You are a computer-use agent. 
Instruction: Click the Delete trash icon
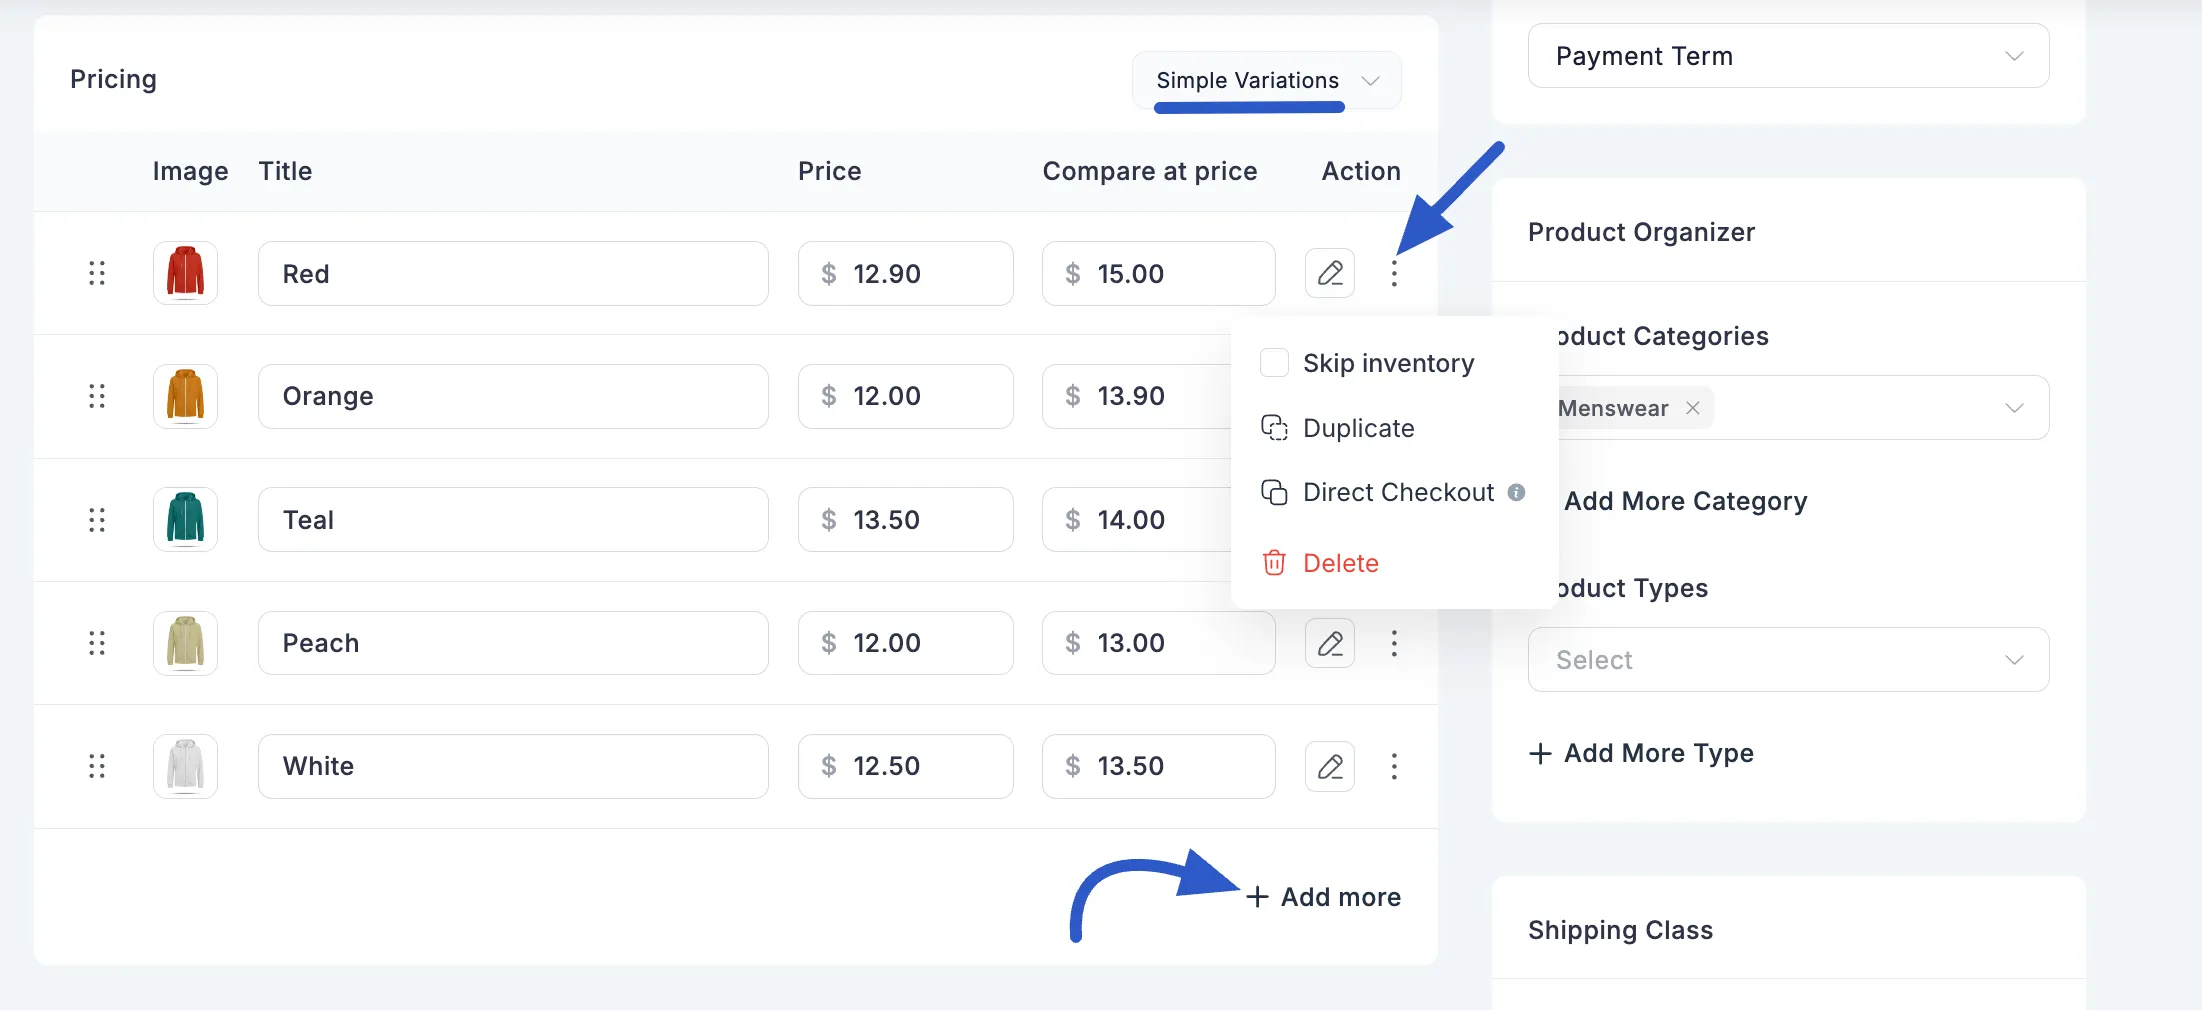(1273, 563)
